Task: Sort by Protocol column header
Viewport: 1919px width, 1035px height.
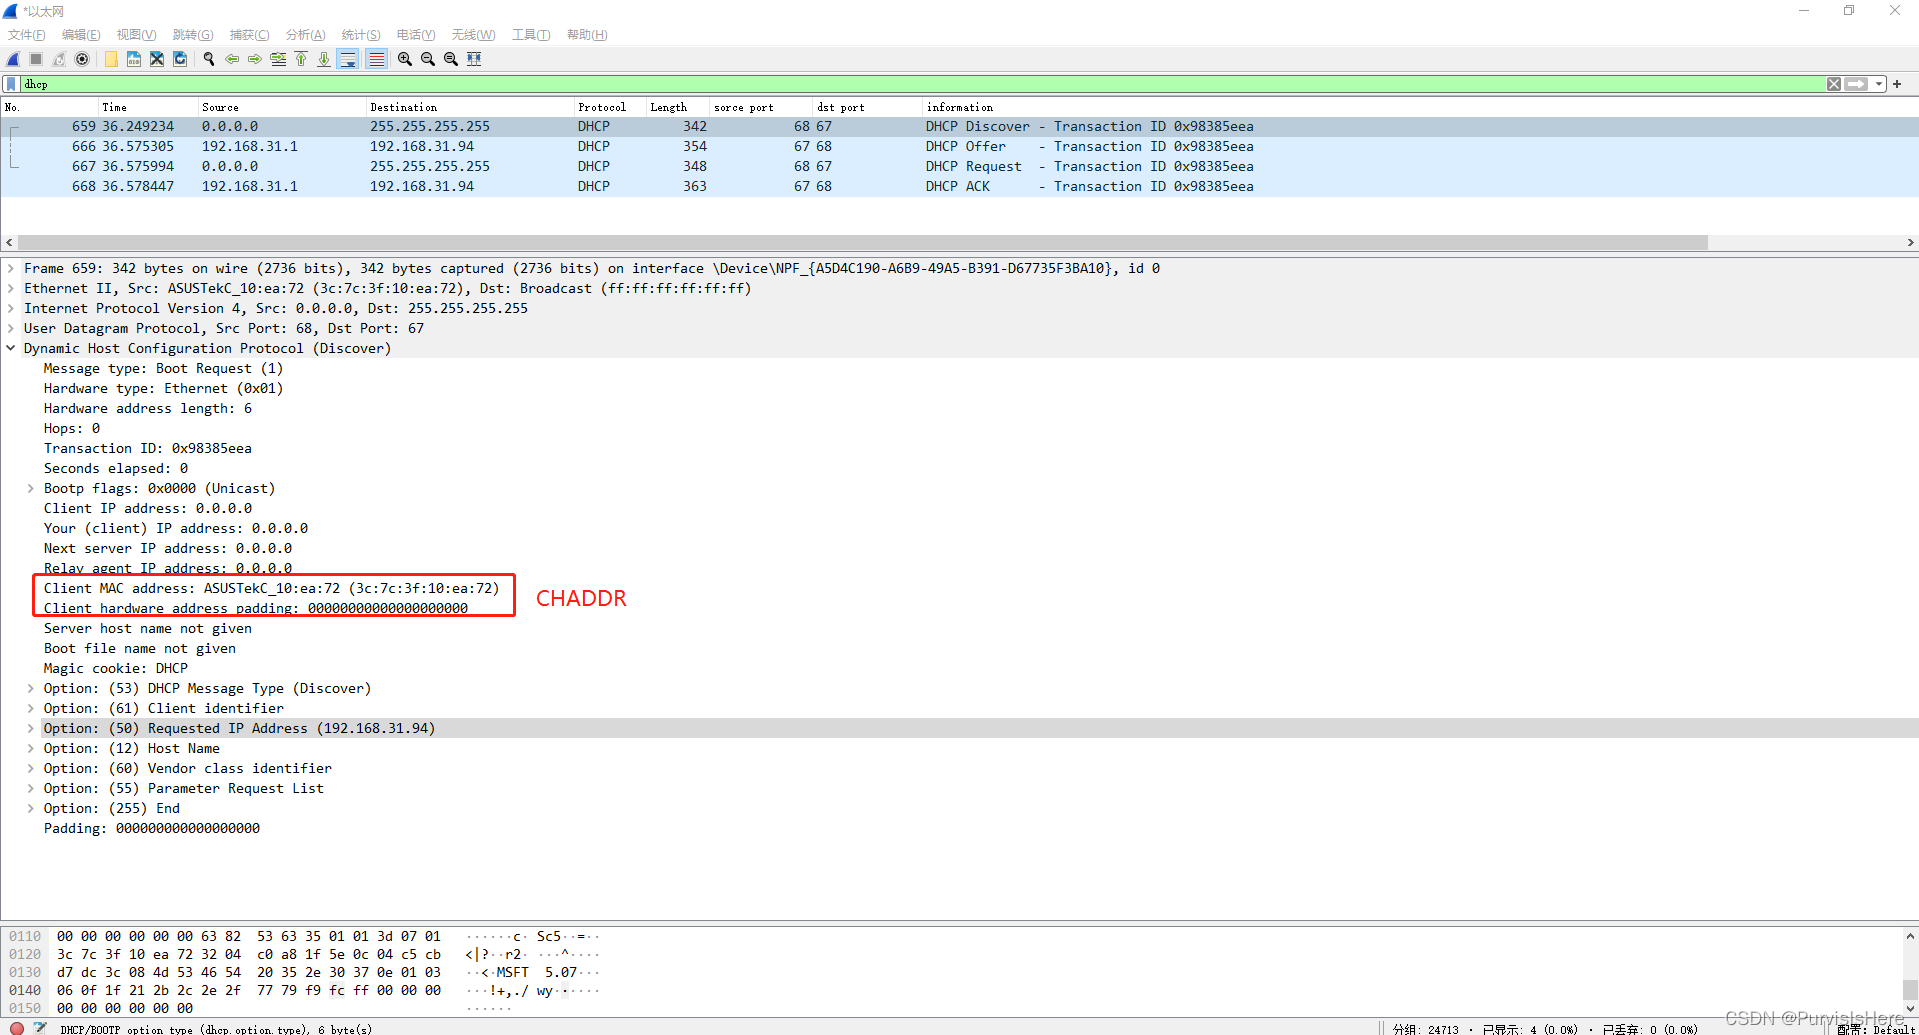Action: coord(610,107)
